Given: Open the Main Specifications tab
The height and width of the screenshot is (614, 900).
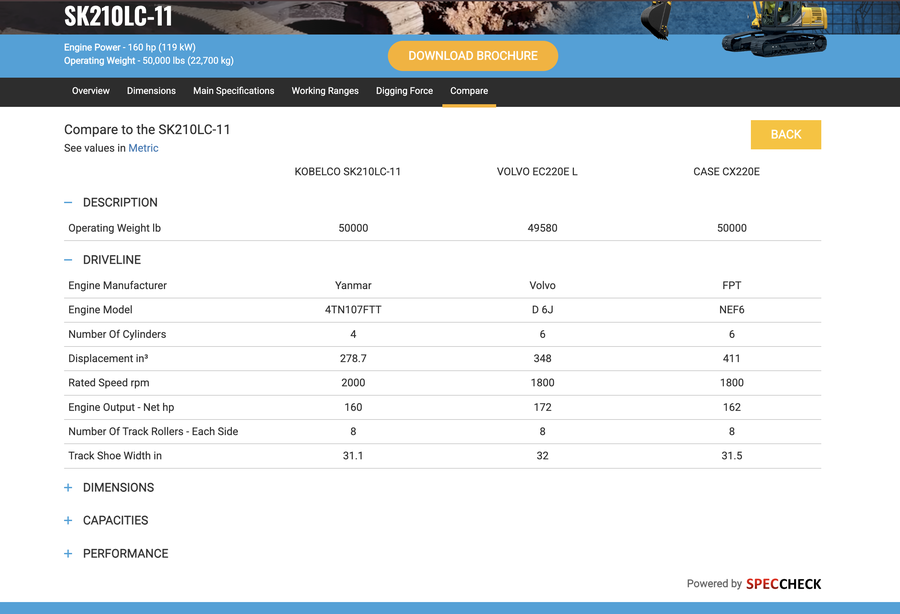Looking at the screenshot, I should pyautogui.click(x=234, y=91).
